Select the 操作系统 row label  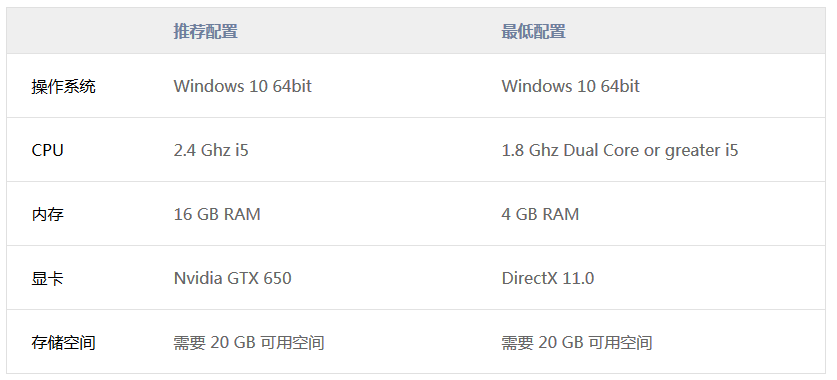pos(64,86)
